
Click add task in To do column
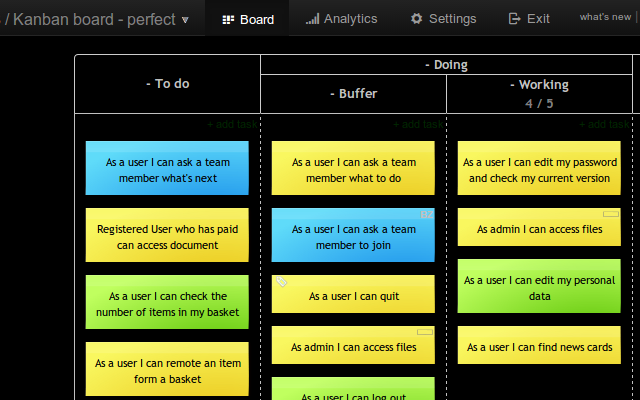pos(232,124)
